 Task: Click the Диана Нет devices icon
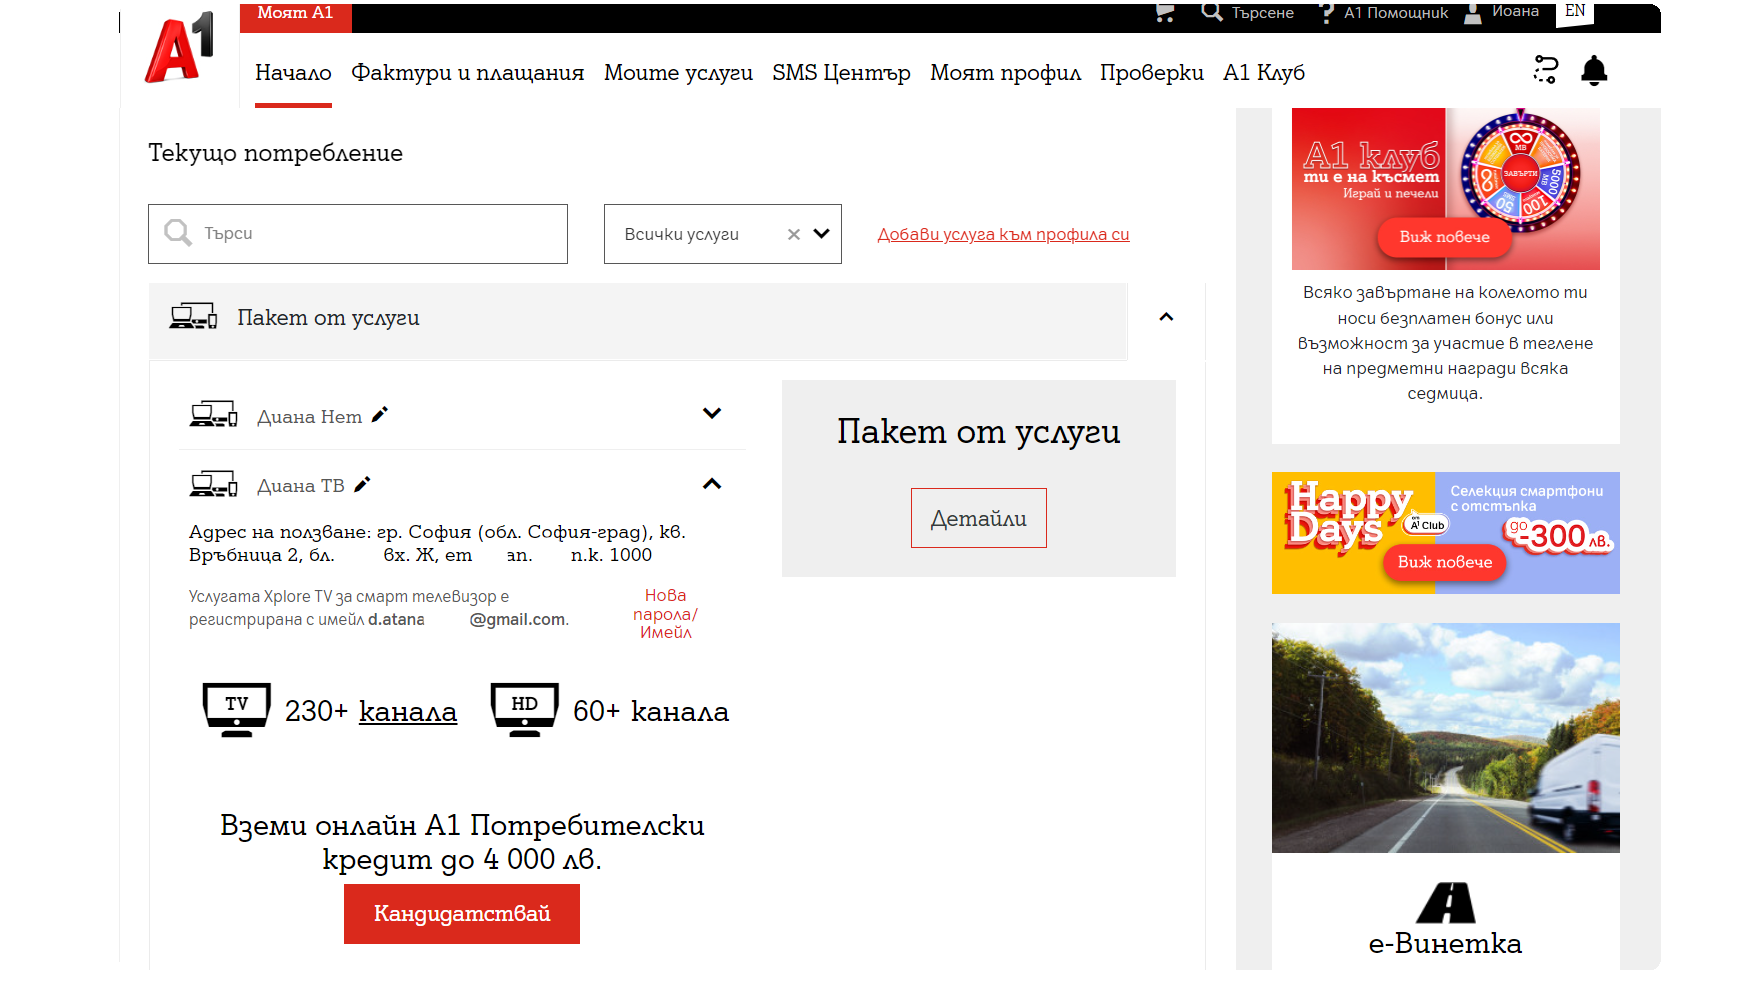point(213,415)
